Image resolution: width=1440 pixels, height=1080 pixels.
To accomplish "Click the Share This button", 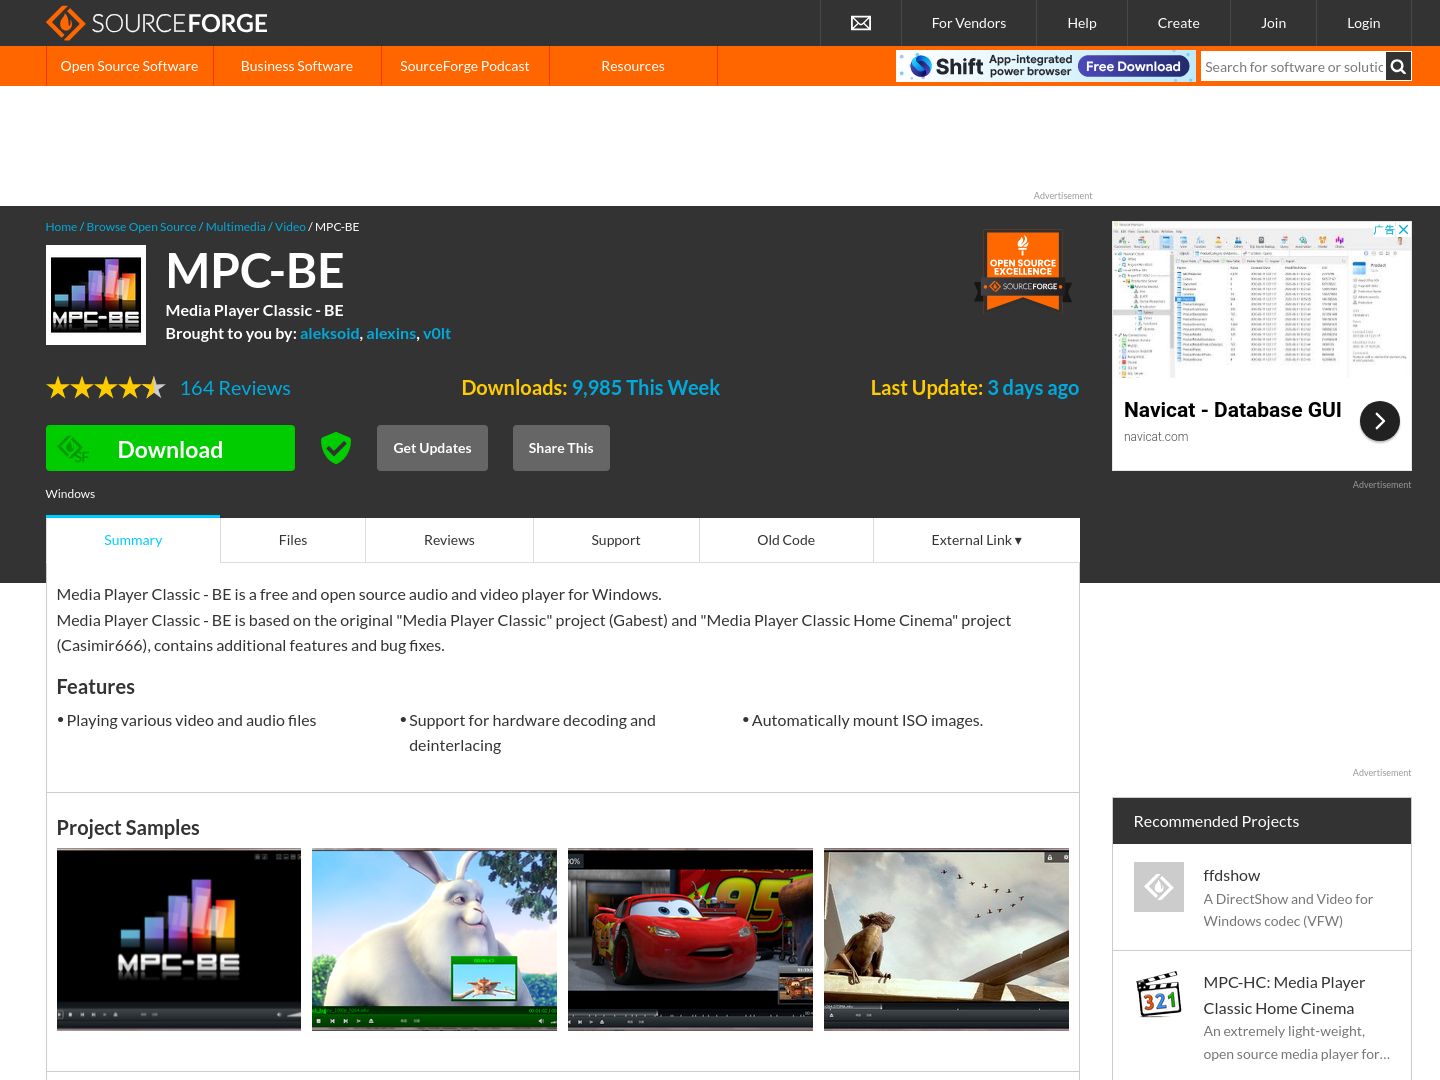I will (561, 448).
